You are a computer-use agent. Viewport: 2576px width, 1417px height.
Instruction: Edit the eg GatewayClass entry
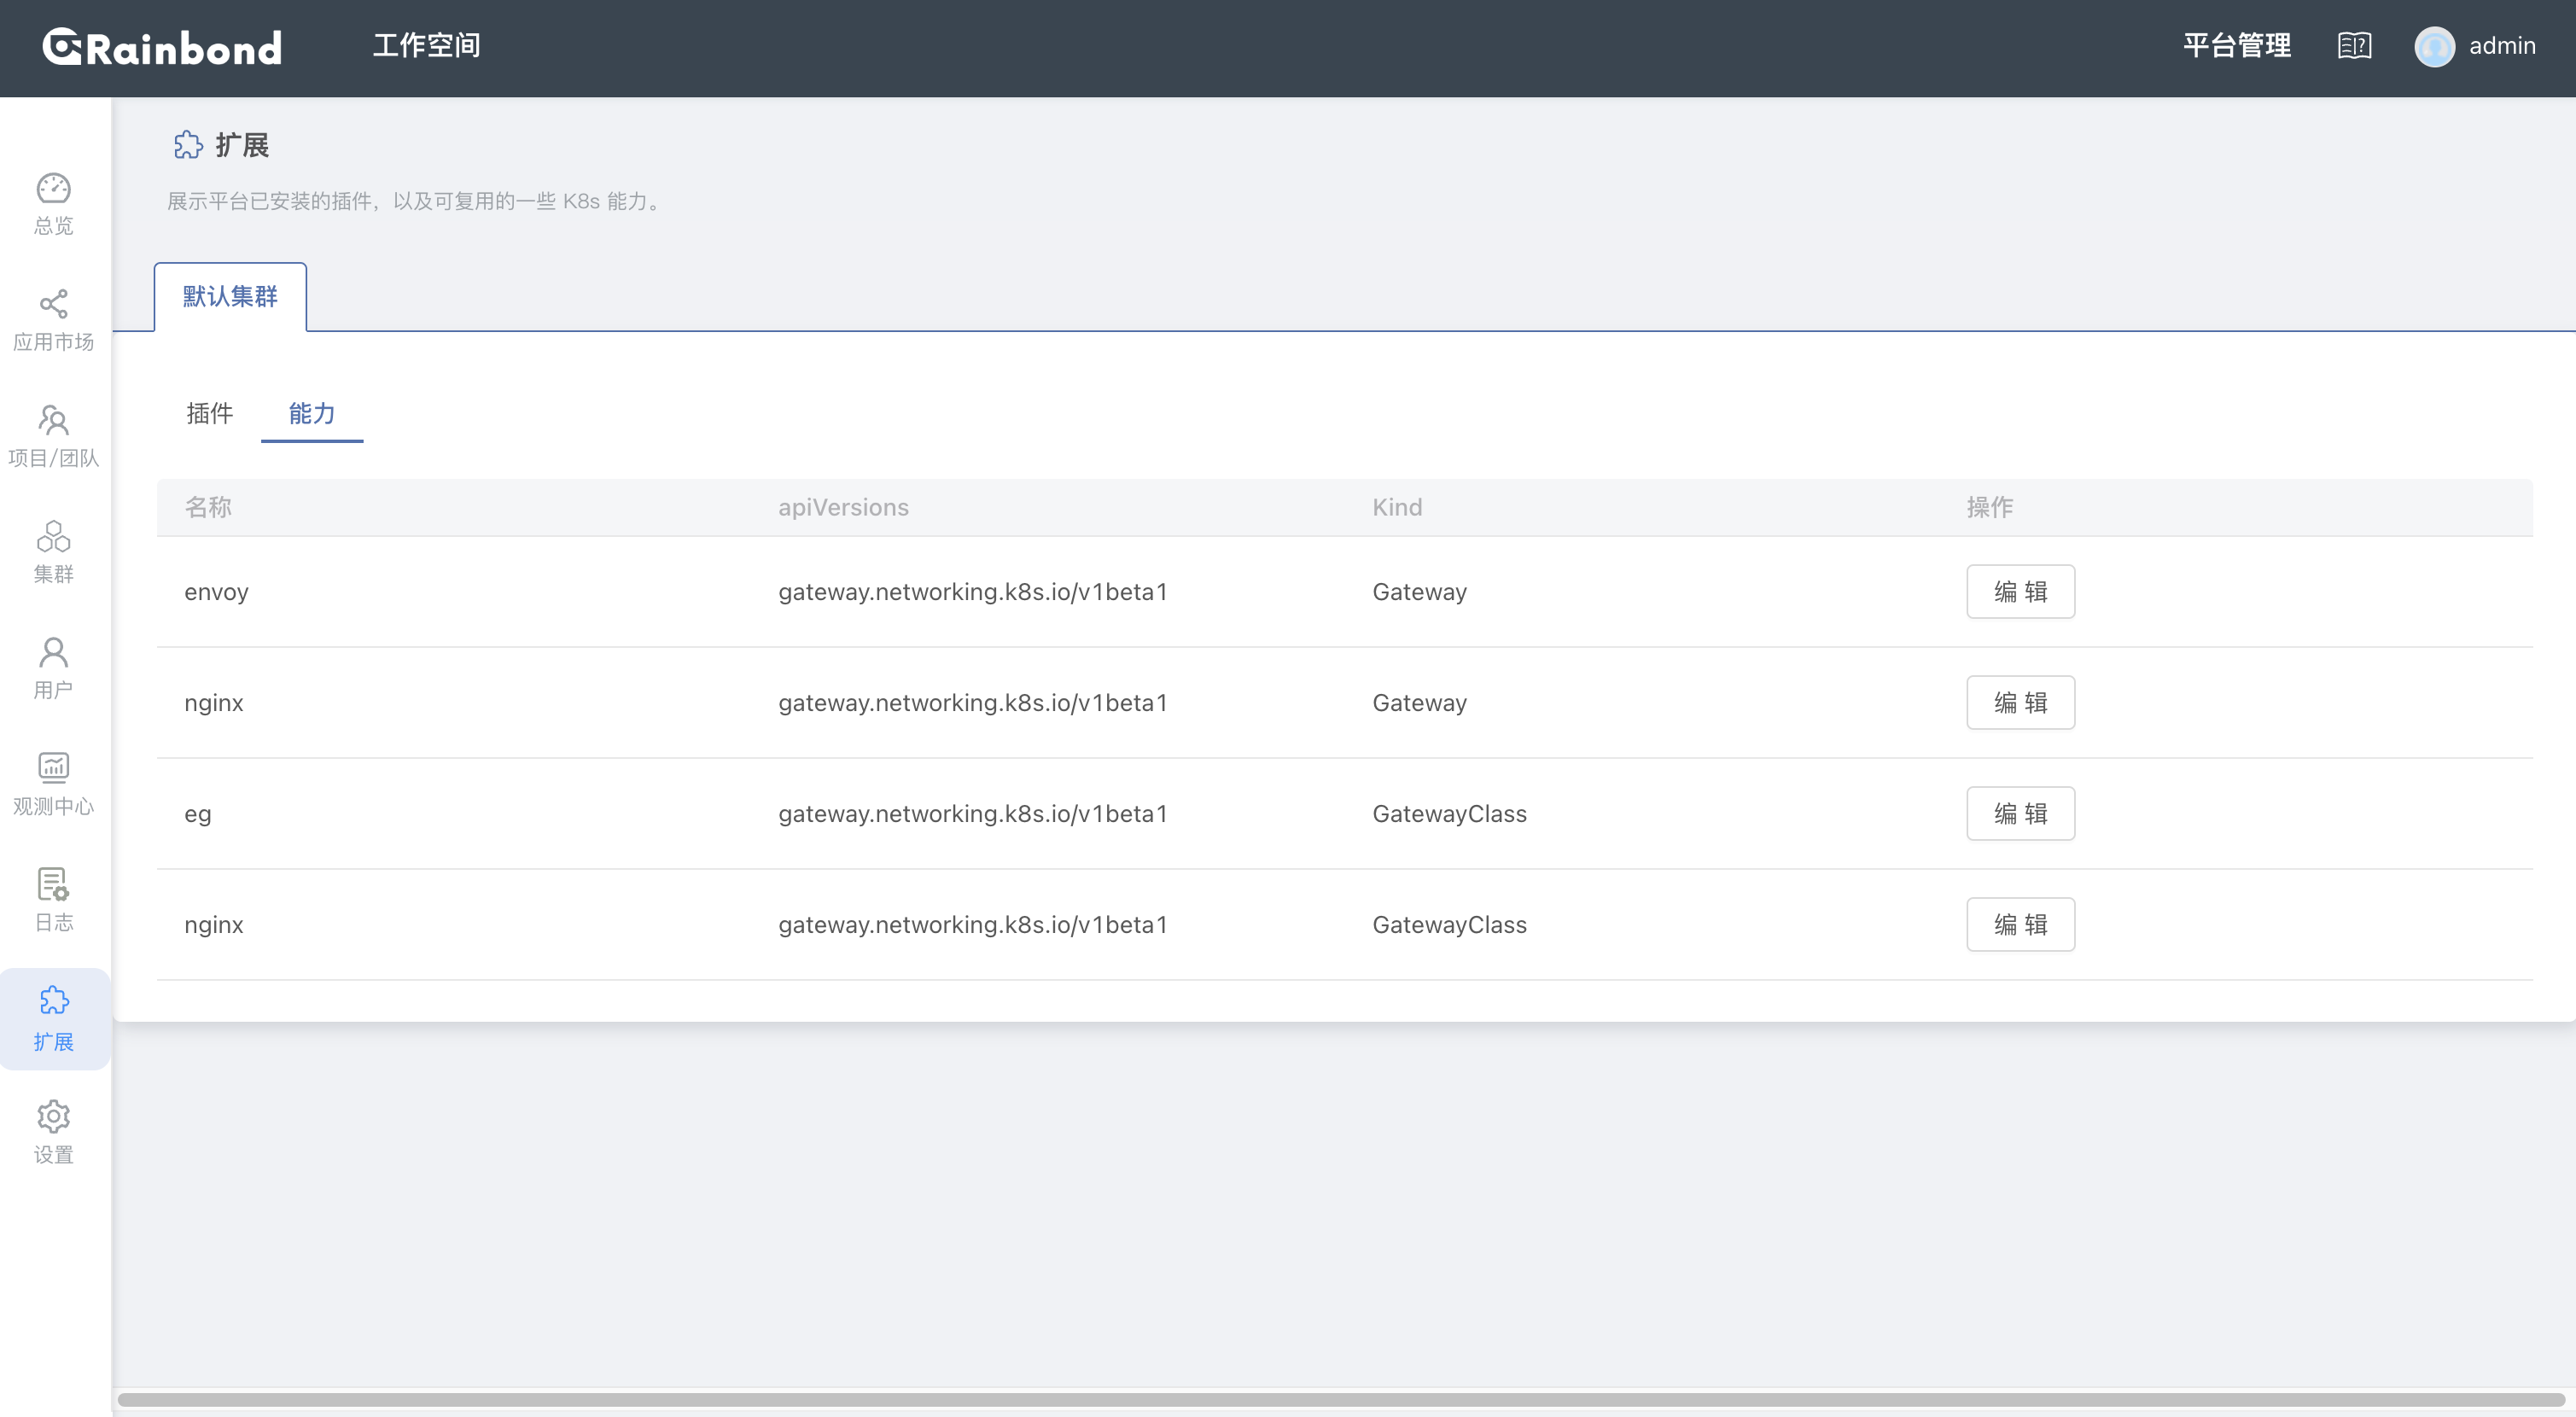point(2020,813)
